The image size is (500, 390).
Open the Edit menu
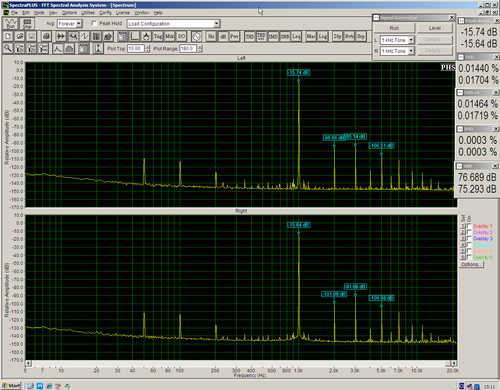26,13
